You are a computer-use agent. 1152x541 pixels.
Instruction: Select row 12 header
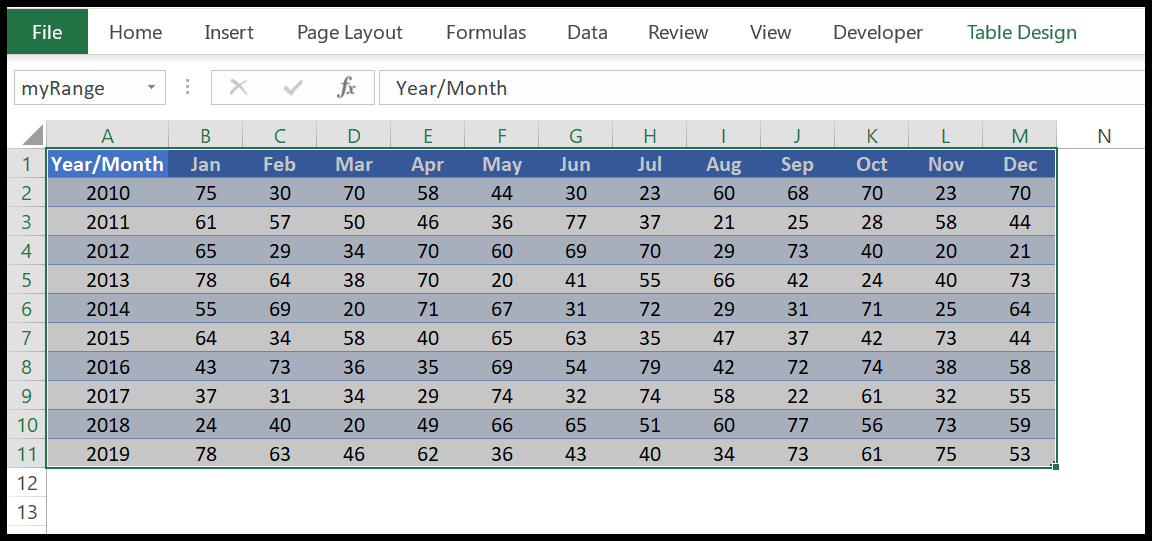(x=26, y=483)
